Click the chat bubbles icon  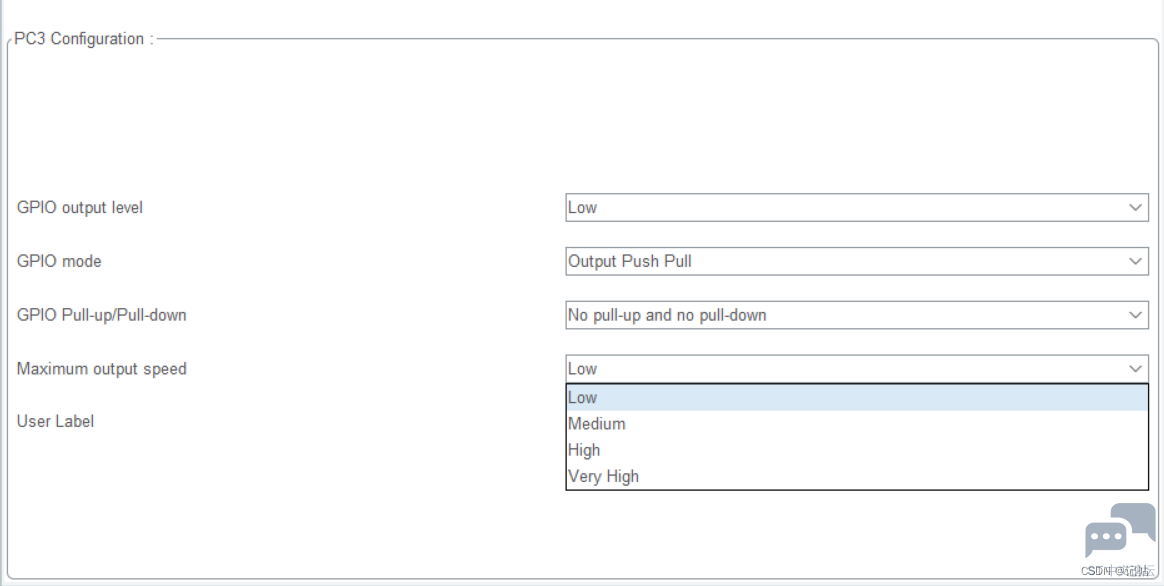pos(1120,530)
